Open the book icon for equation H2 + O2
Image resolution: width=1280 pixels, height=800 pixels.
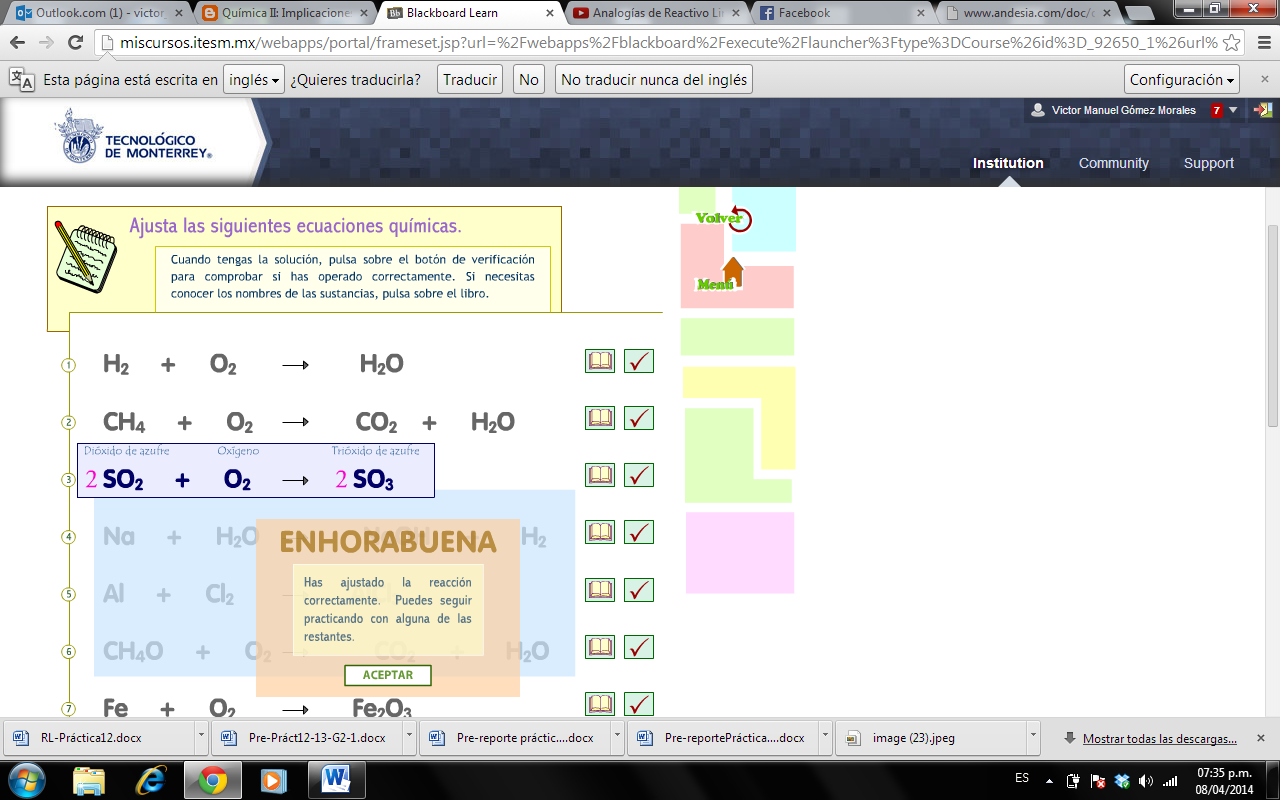[600, 361]
